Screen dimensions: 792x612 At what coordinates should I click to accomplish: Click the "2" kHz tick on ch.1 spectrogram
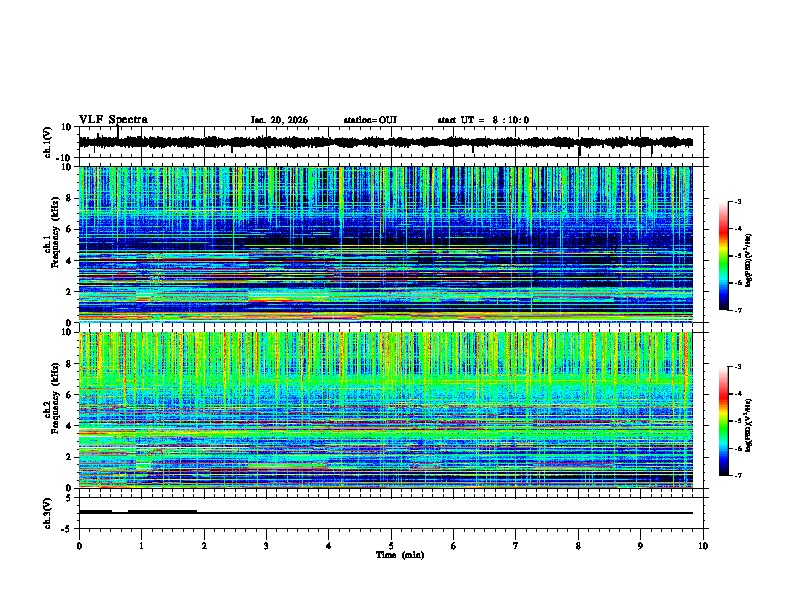[x=70, y=291]
